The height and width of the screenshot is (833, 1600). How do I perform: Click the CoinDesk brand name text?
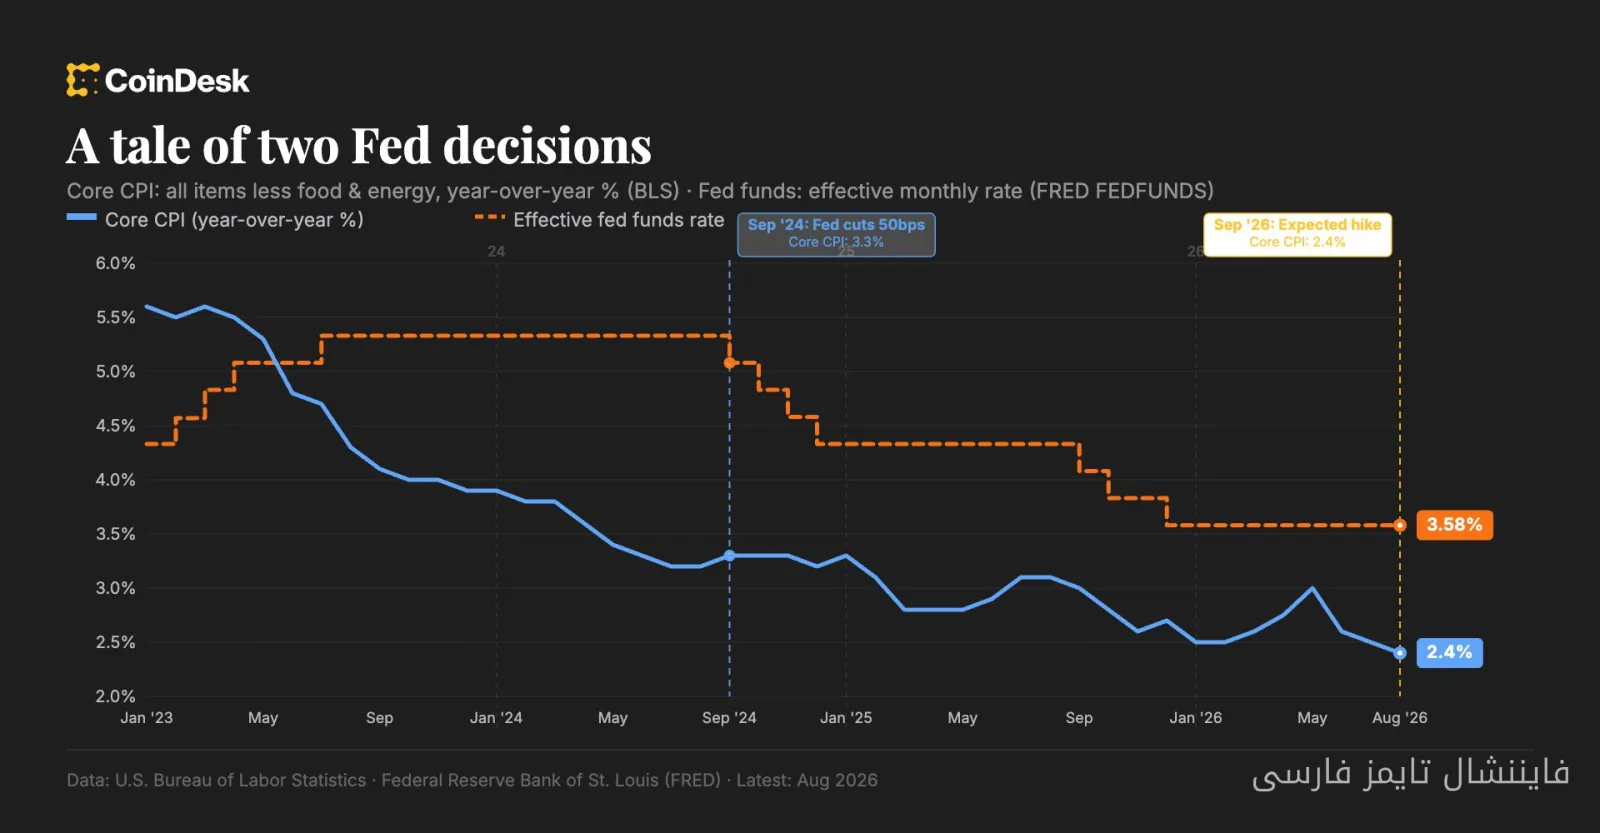177,81
